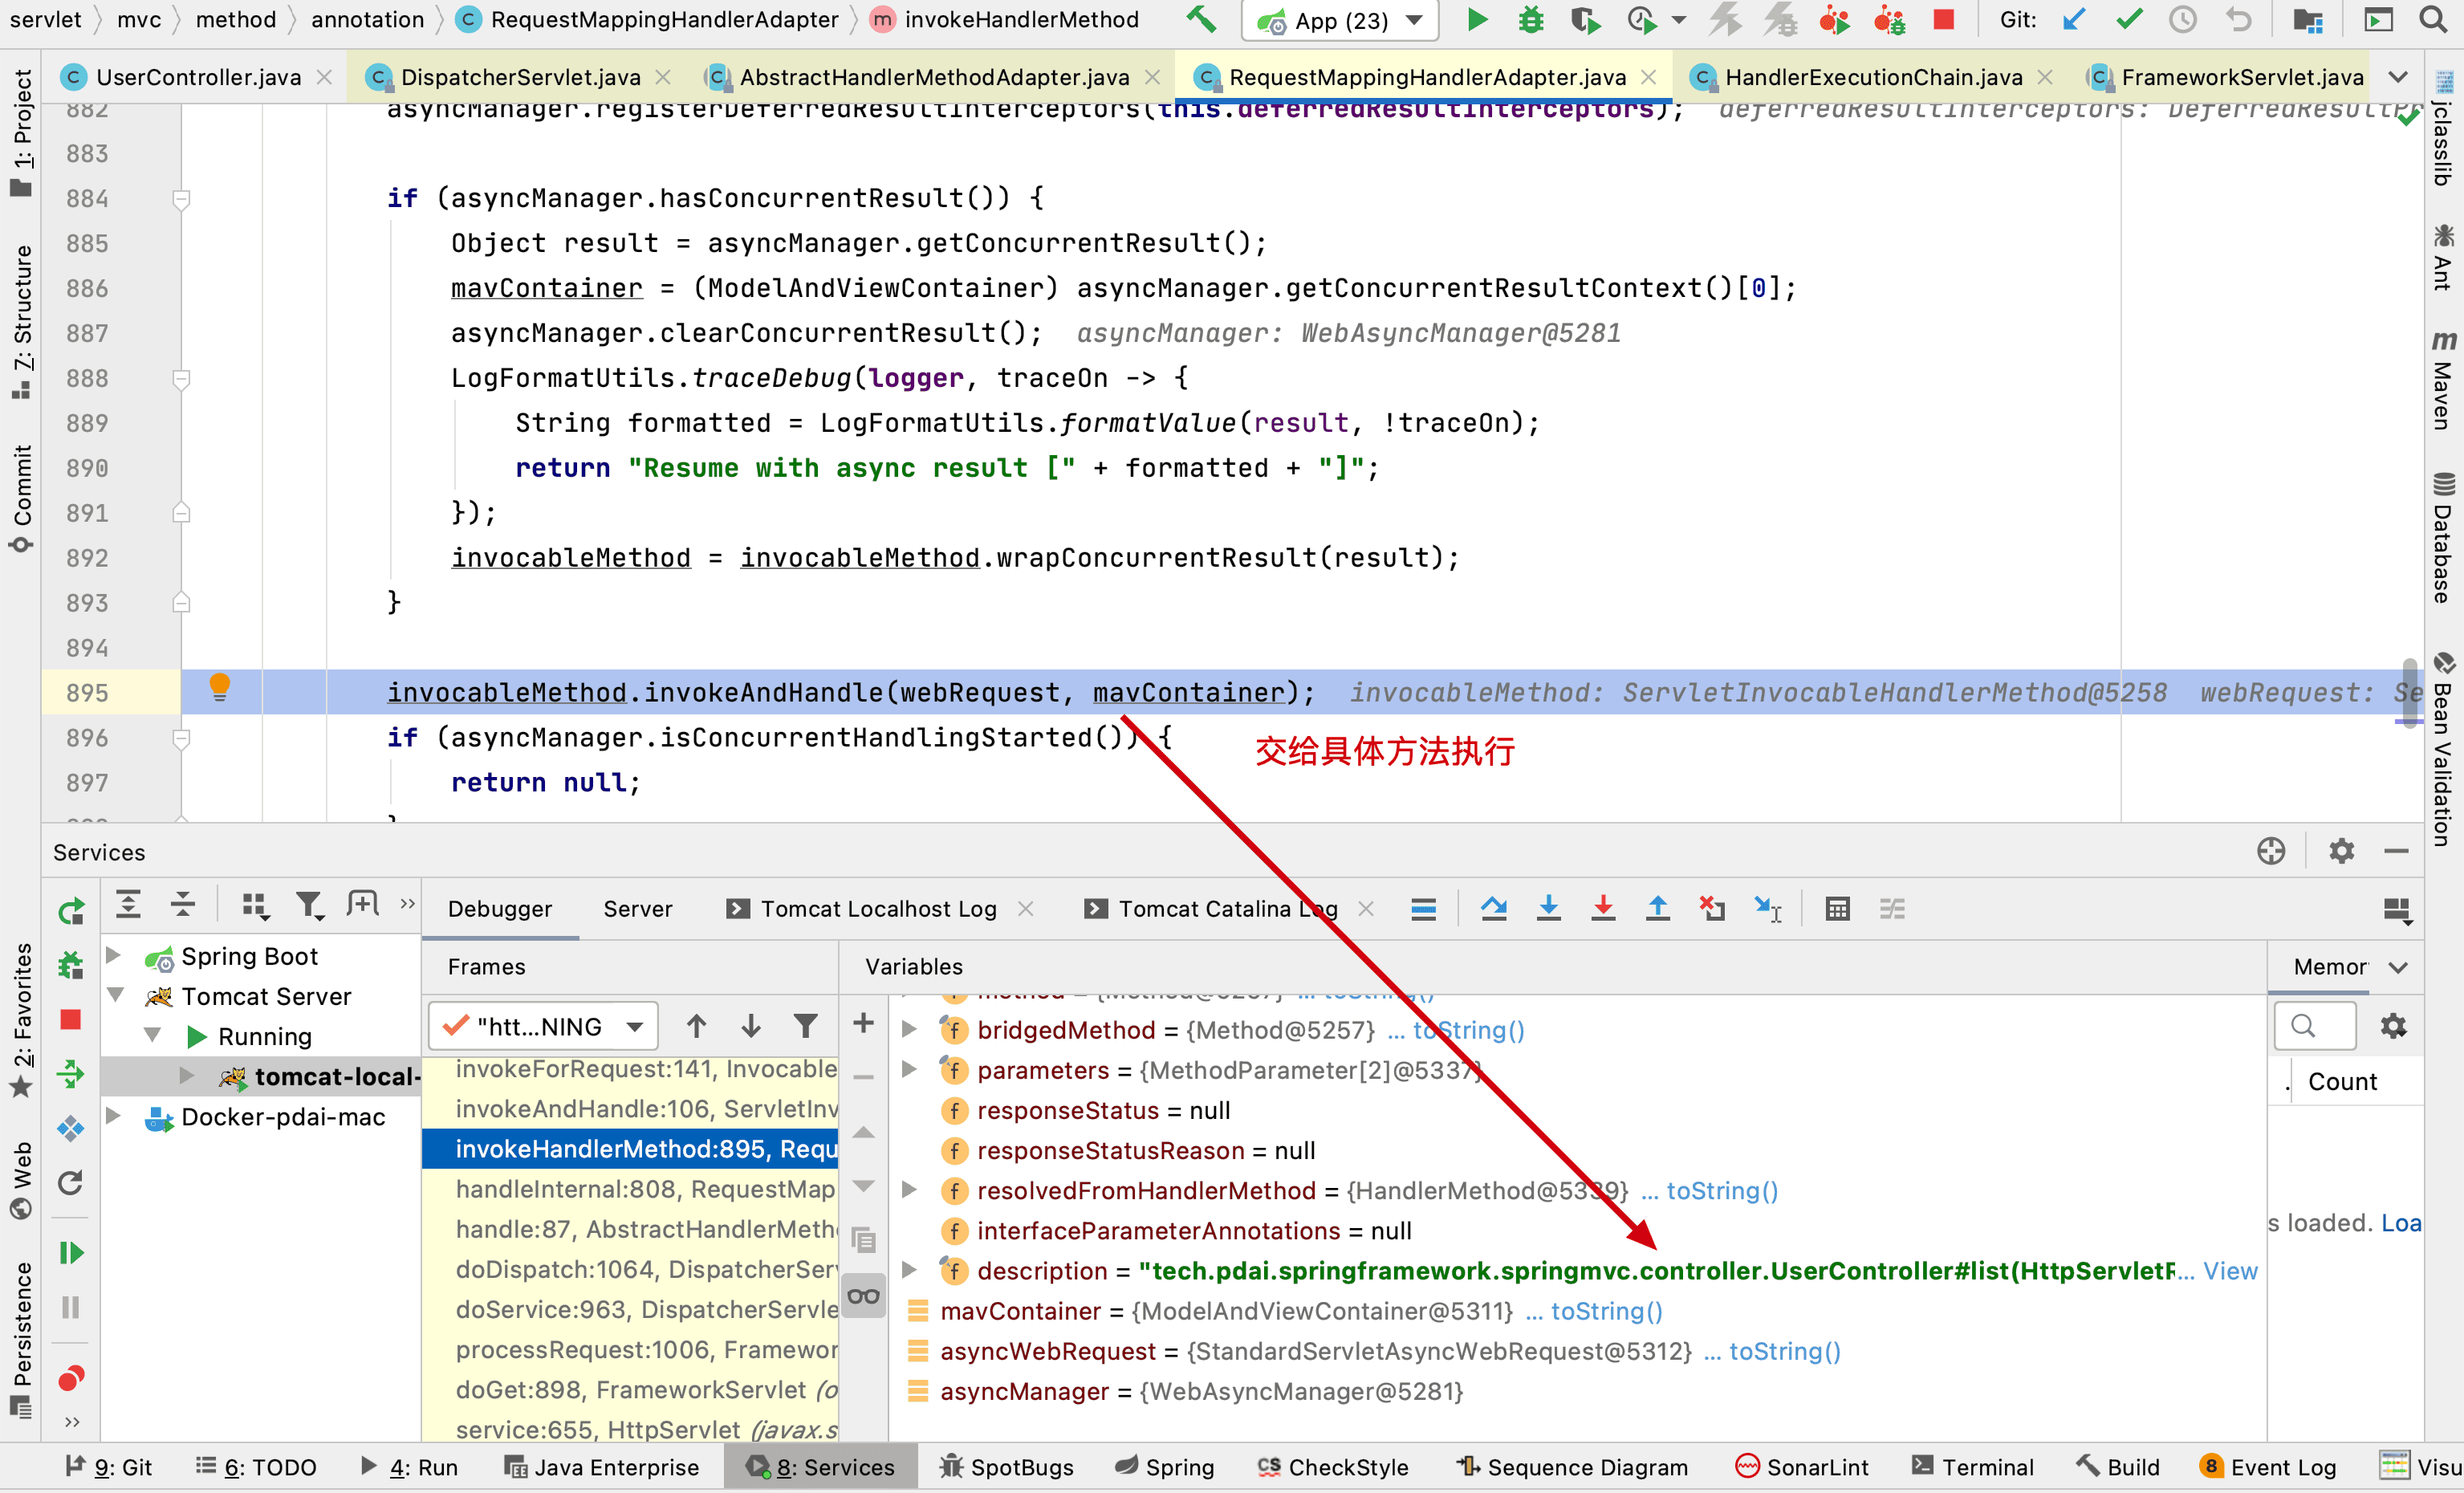This screenshot has height=1493, width=2464.
Task: Click Step Into debugger icon
Action: [x=1548, y=908]
